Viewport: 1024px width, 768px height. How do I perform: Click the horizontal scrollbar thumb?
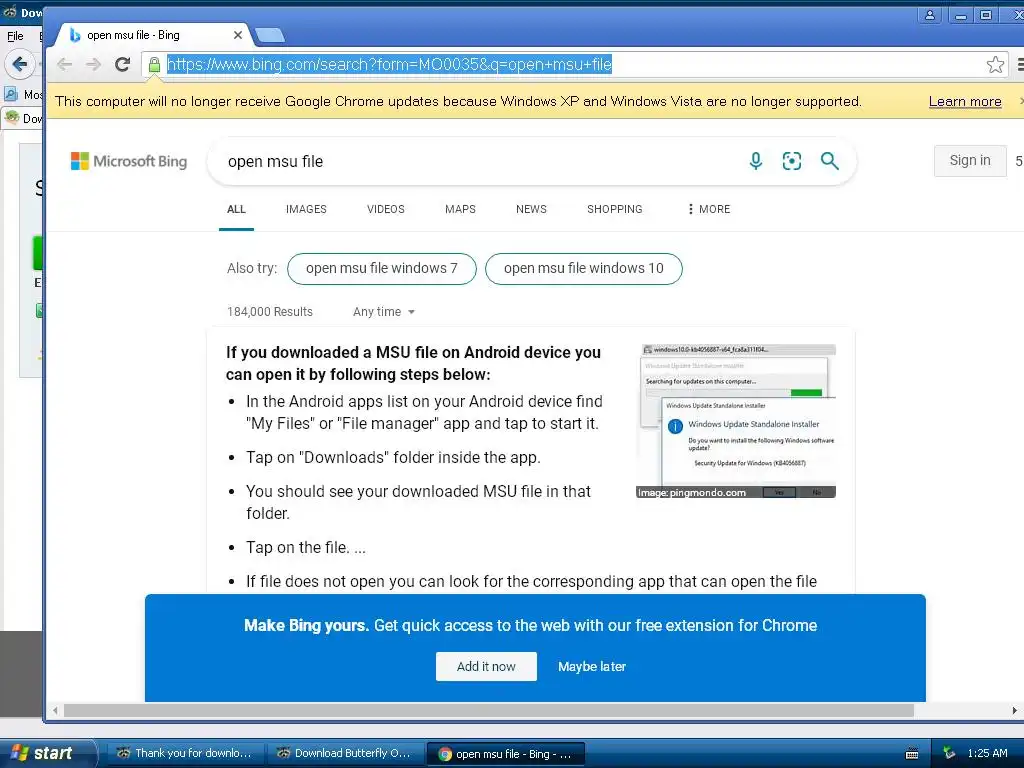click(x=488, y=711)
